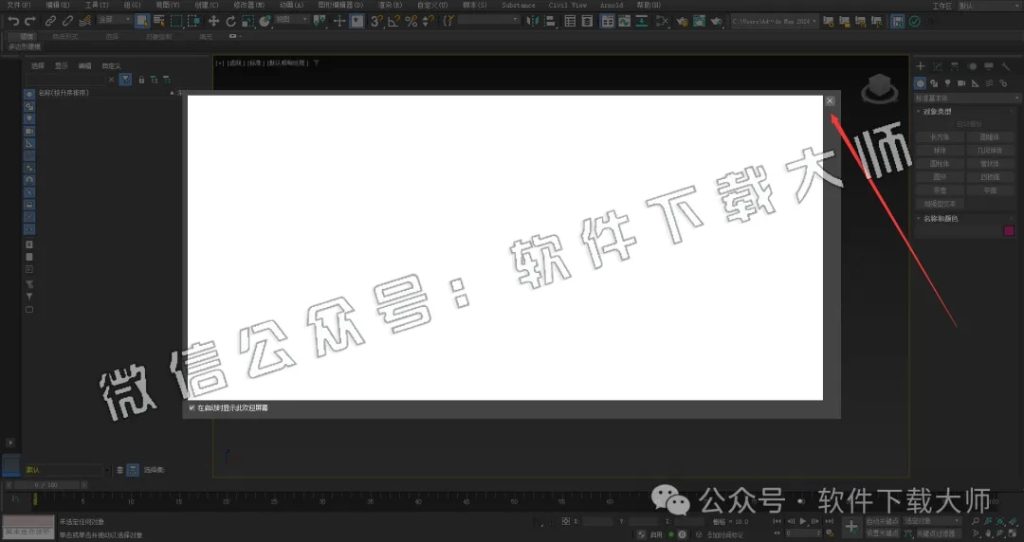Click the Redo arrow icon
The width and height of the screenshot is (1024, 542).
point(29,22)
